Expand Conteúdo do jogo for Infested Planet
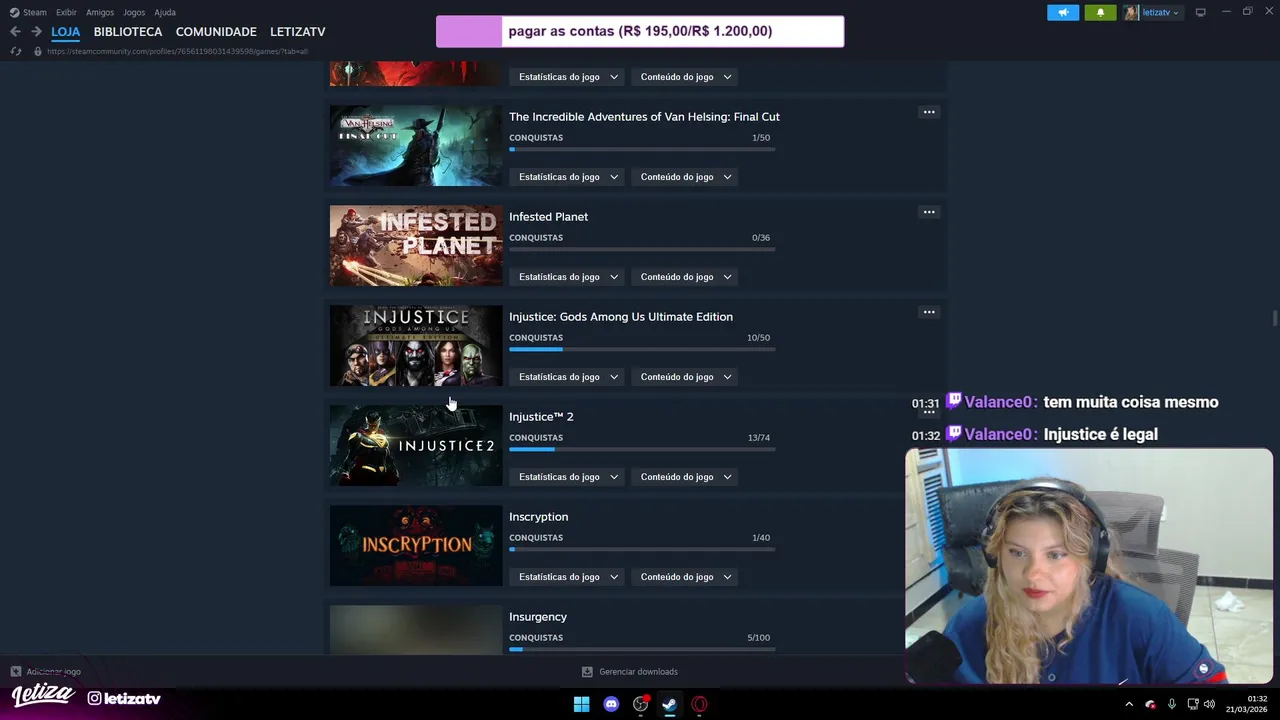The image size is (1280, 720). 685,277
